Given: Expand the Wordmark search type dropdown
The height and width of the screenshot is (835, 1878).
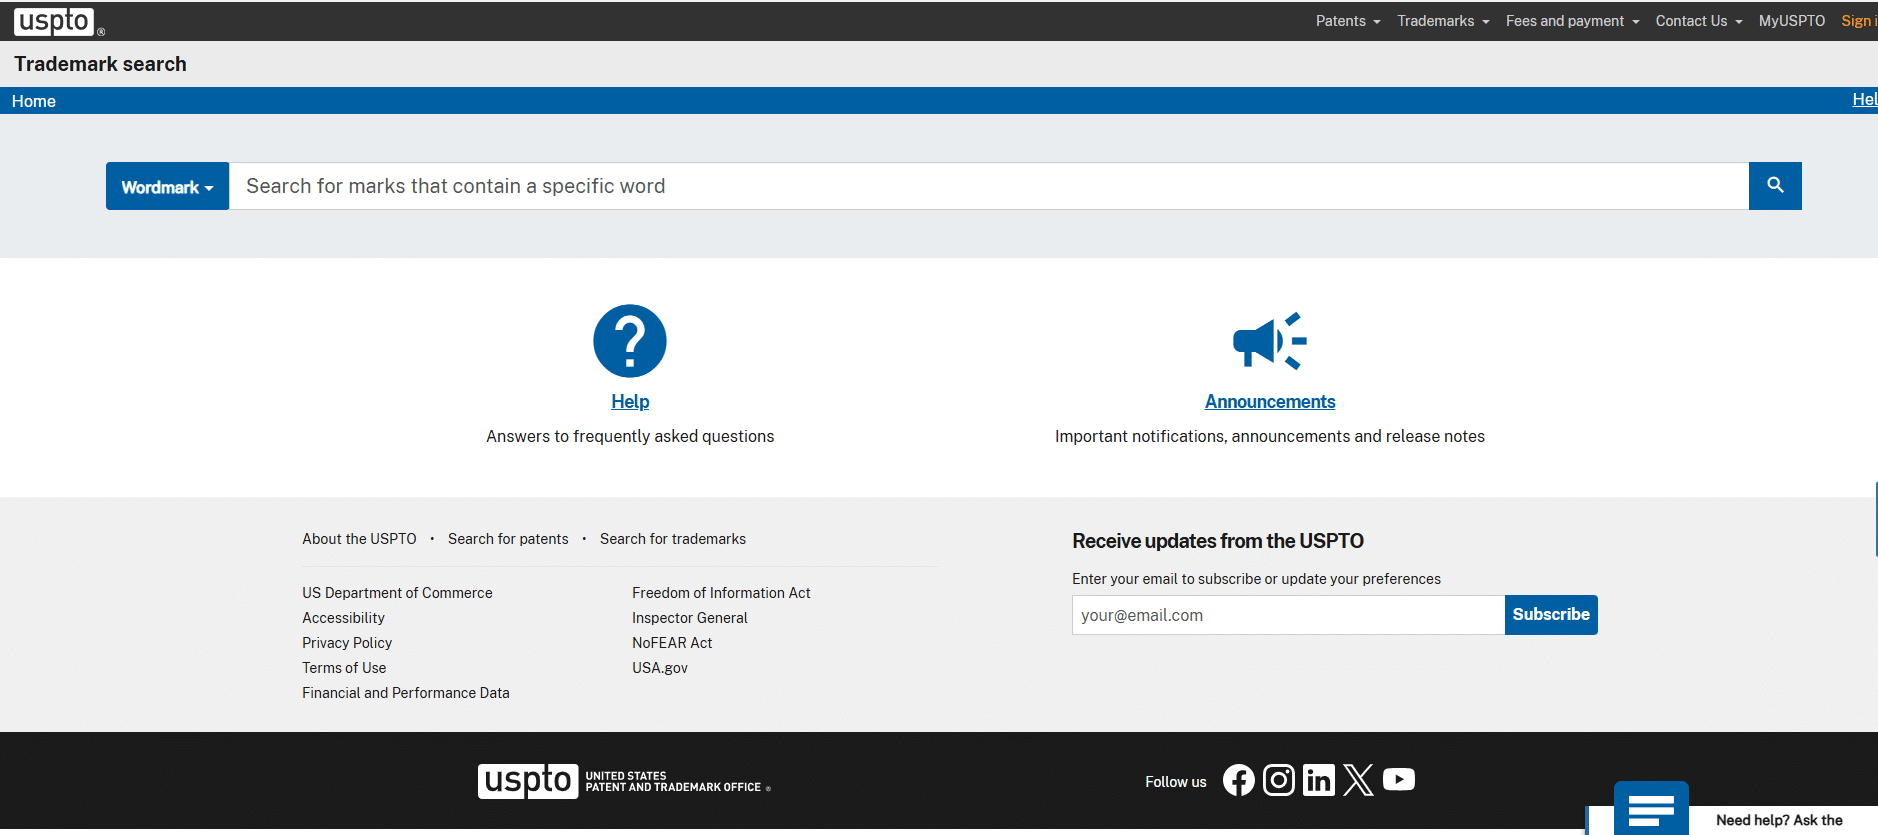Looking at the screenshot, I should (168, 186).
